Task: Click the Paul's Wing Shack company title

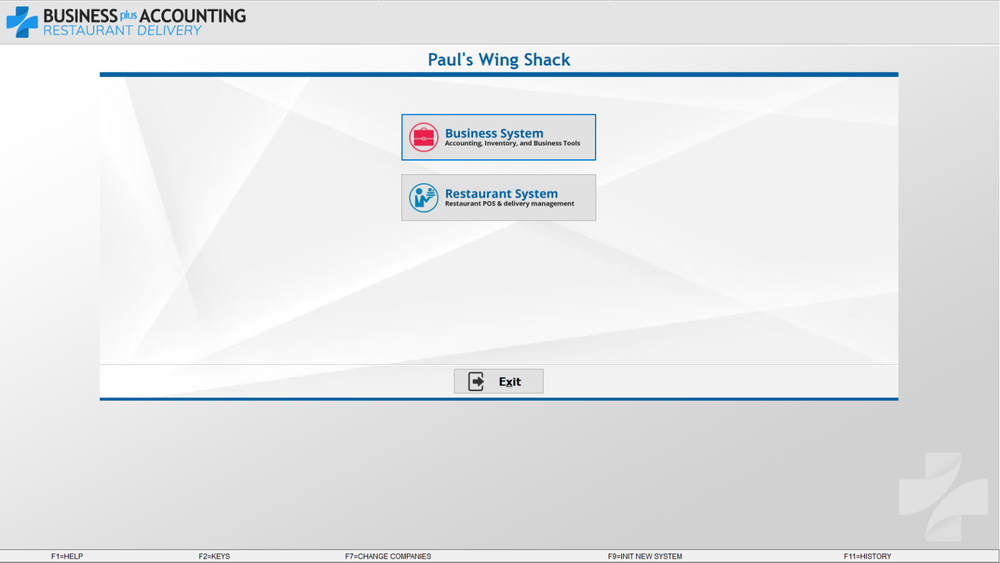Action: 499,60
